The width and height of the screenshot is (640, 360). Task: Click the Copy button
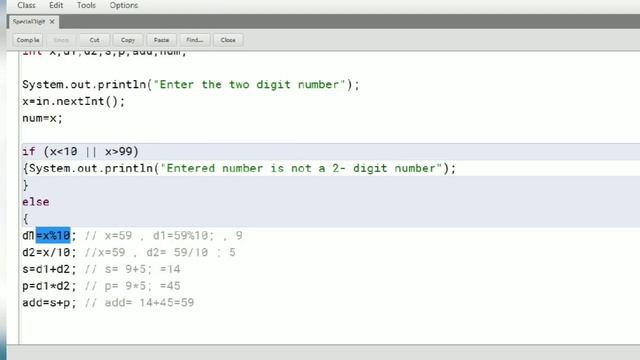(x=128, y=40)
